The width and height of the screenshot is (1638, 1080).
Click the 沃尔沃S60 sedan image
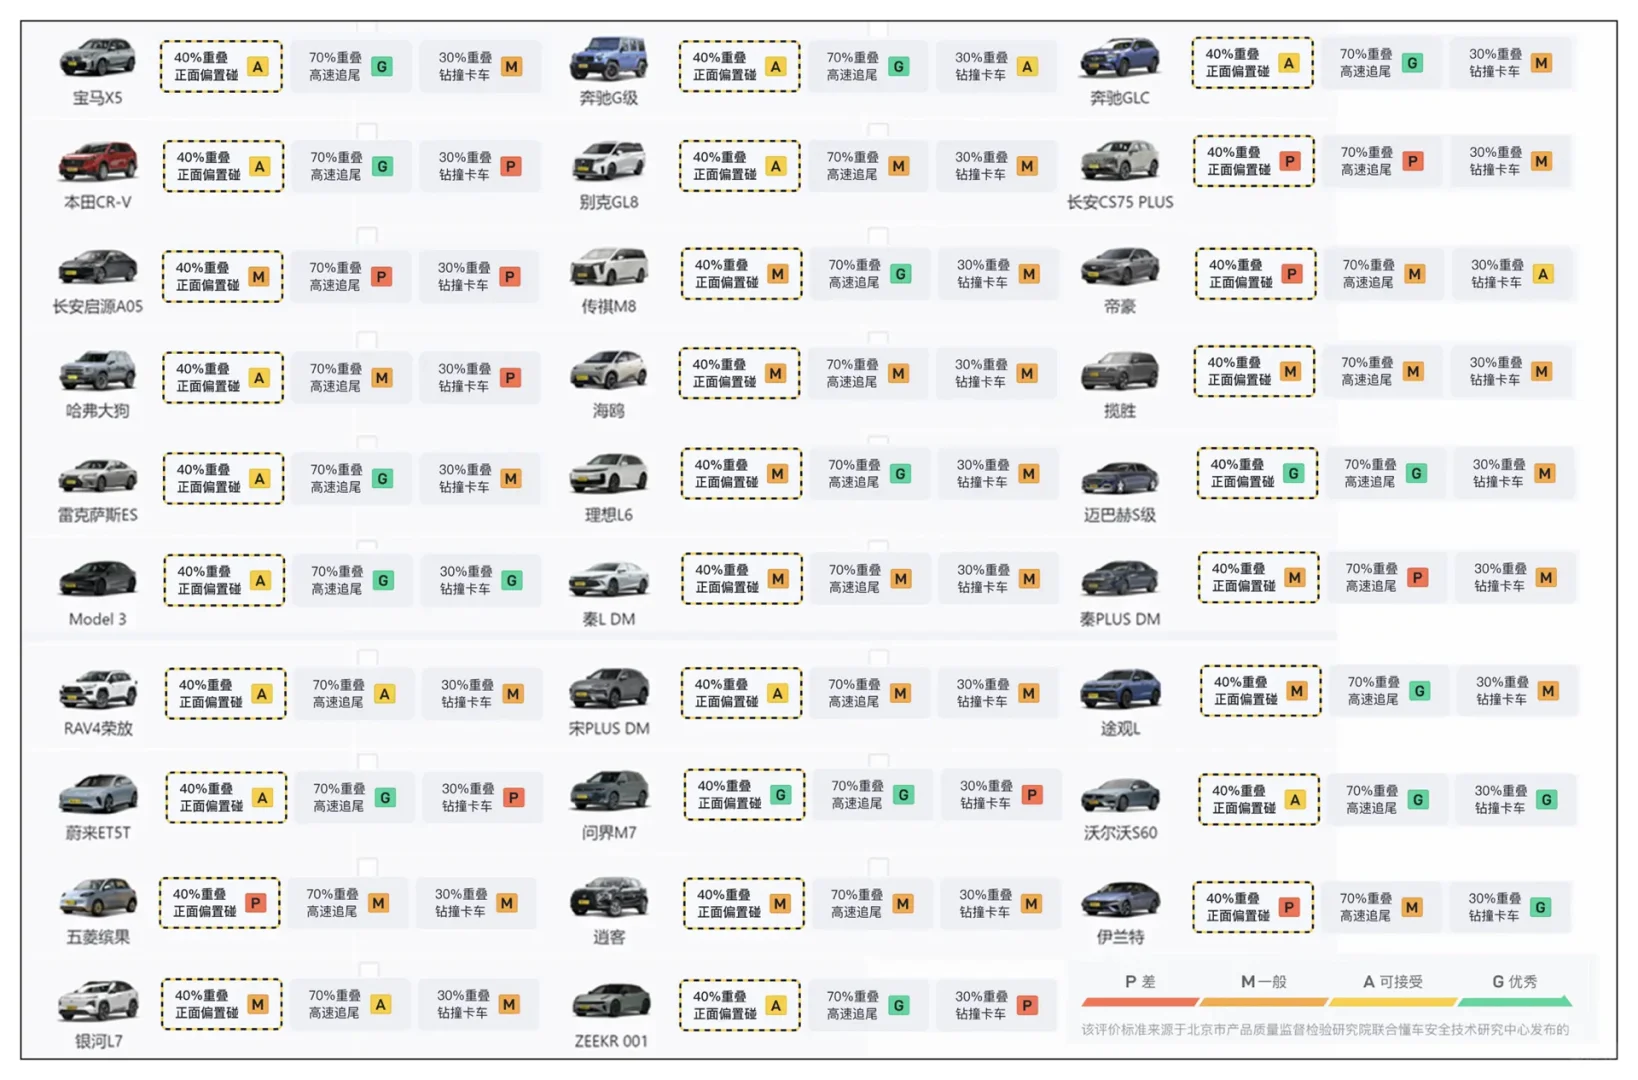(x=1120, y=796)
